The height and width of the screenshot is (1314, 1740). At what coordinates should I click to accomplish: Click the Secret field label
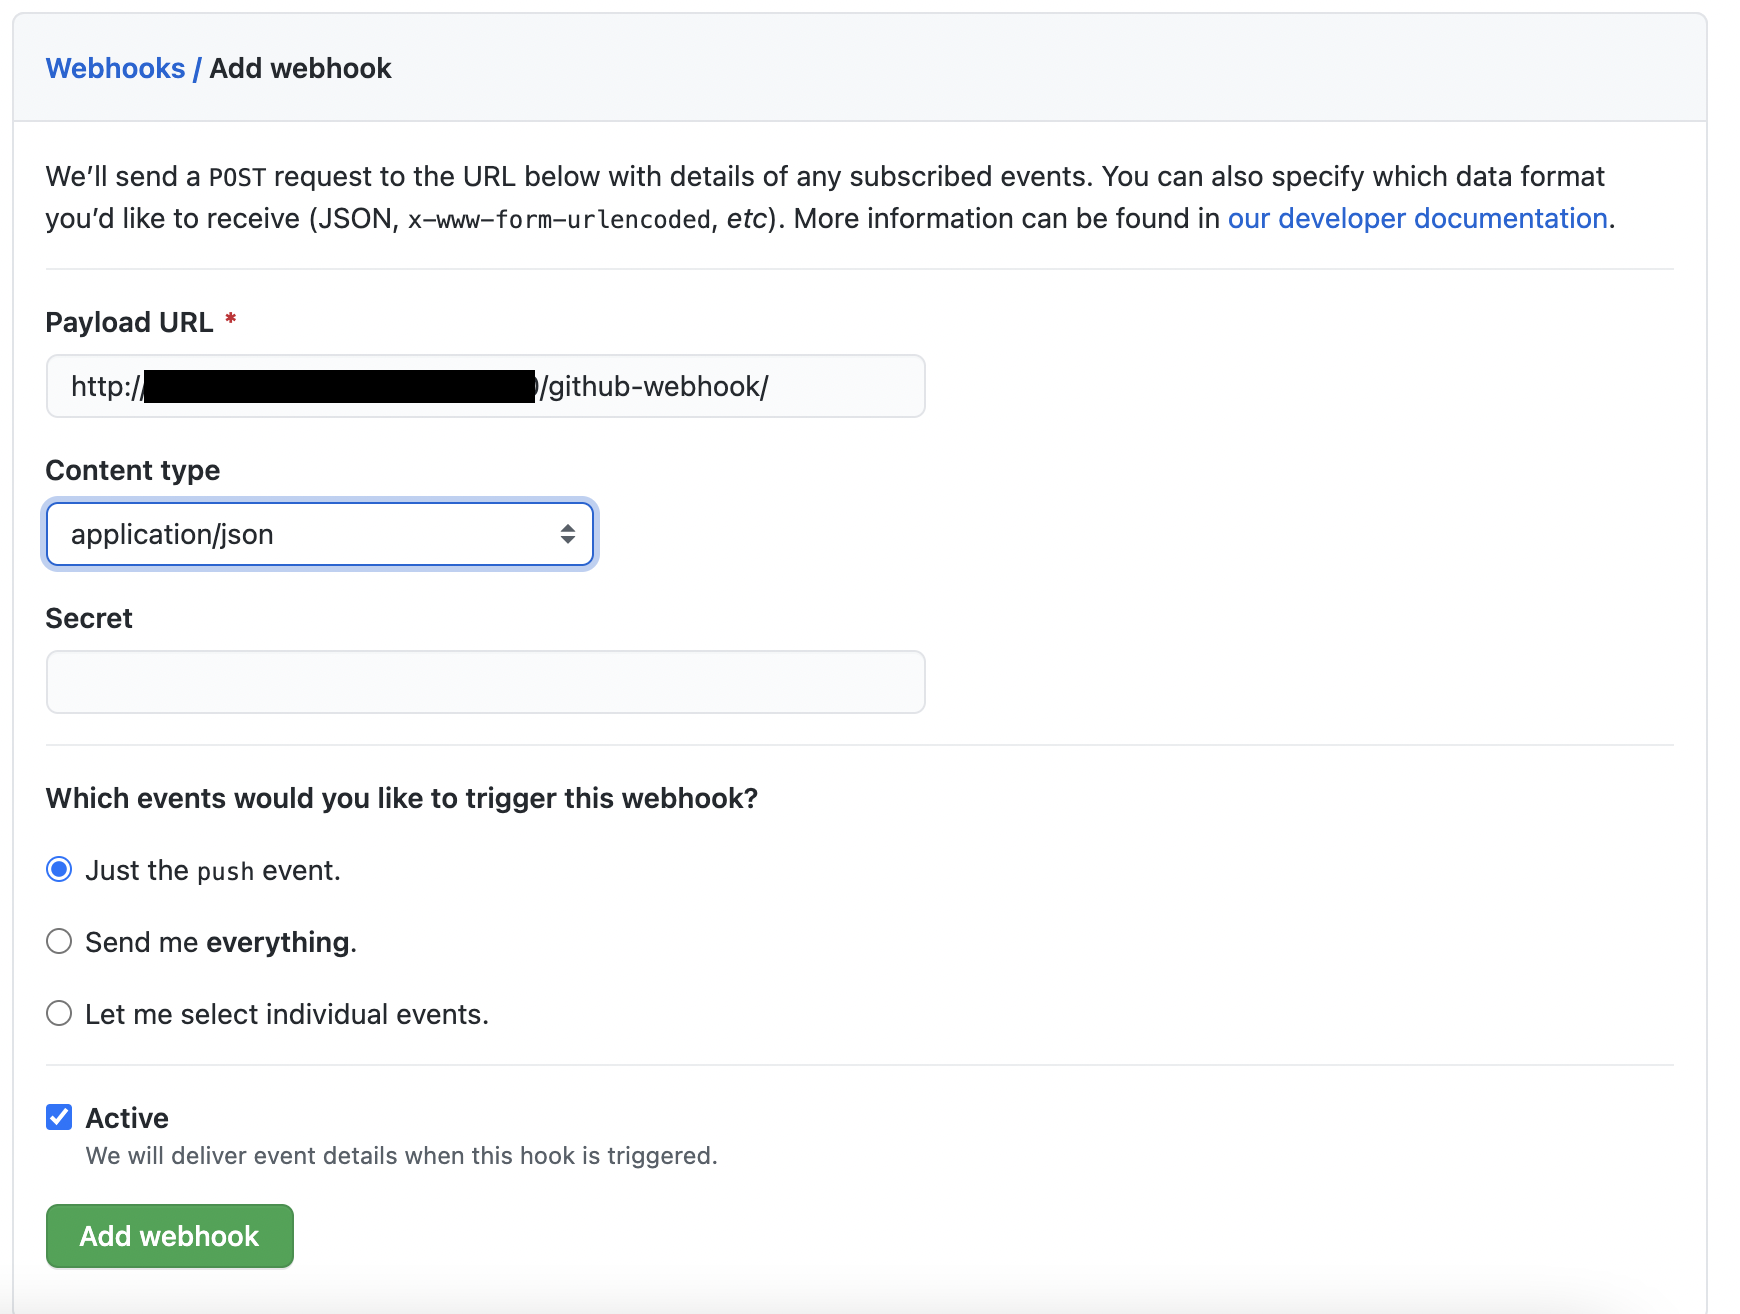coord(89,618)
